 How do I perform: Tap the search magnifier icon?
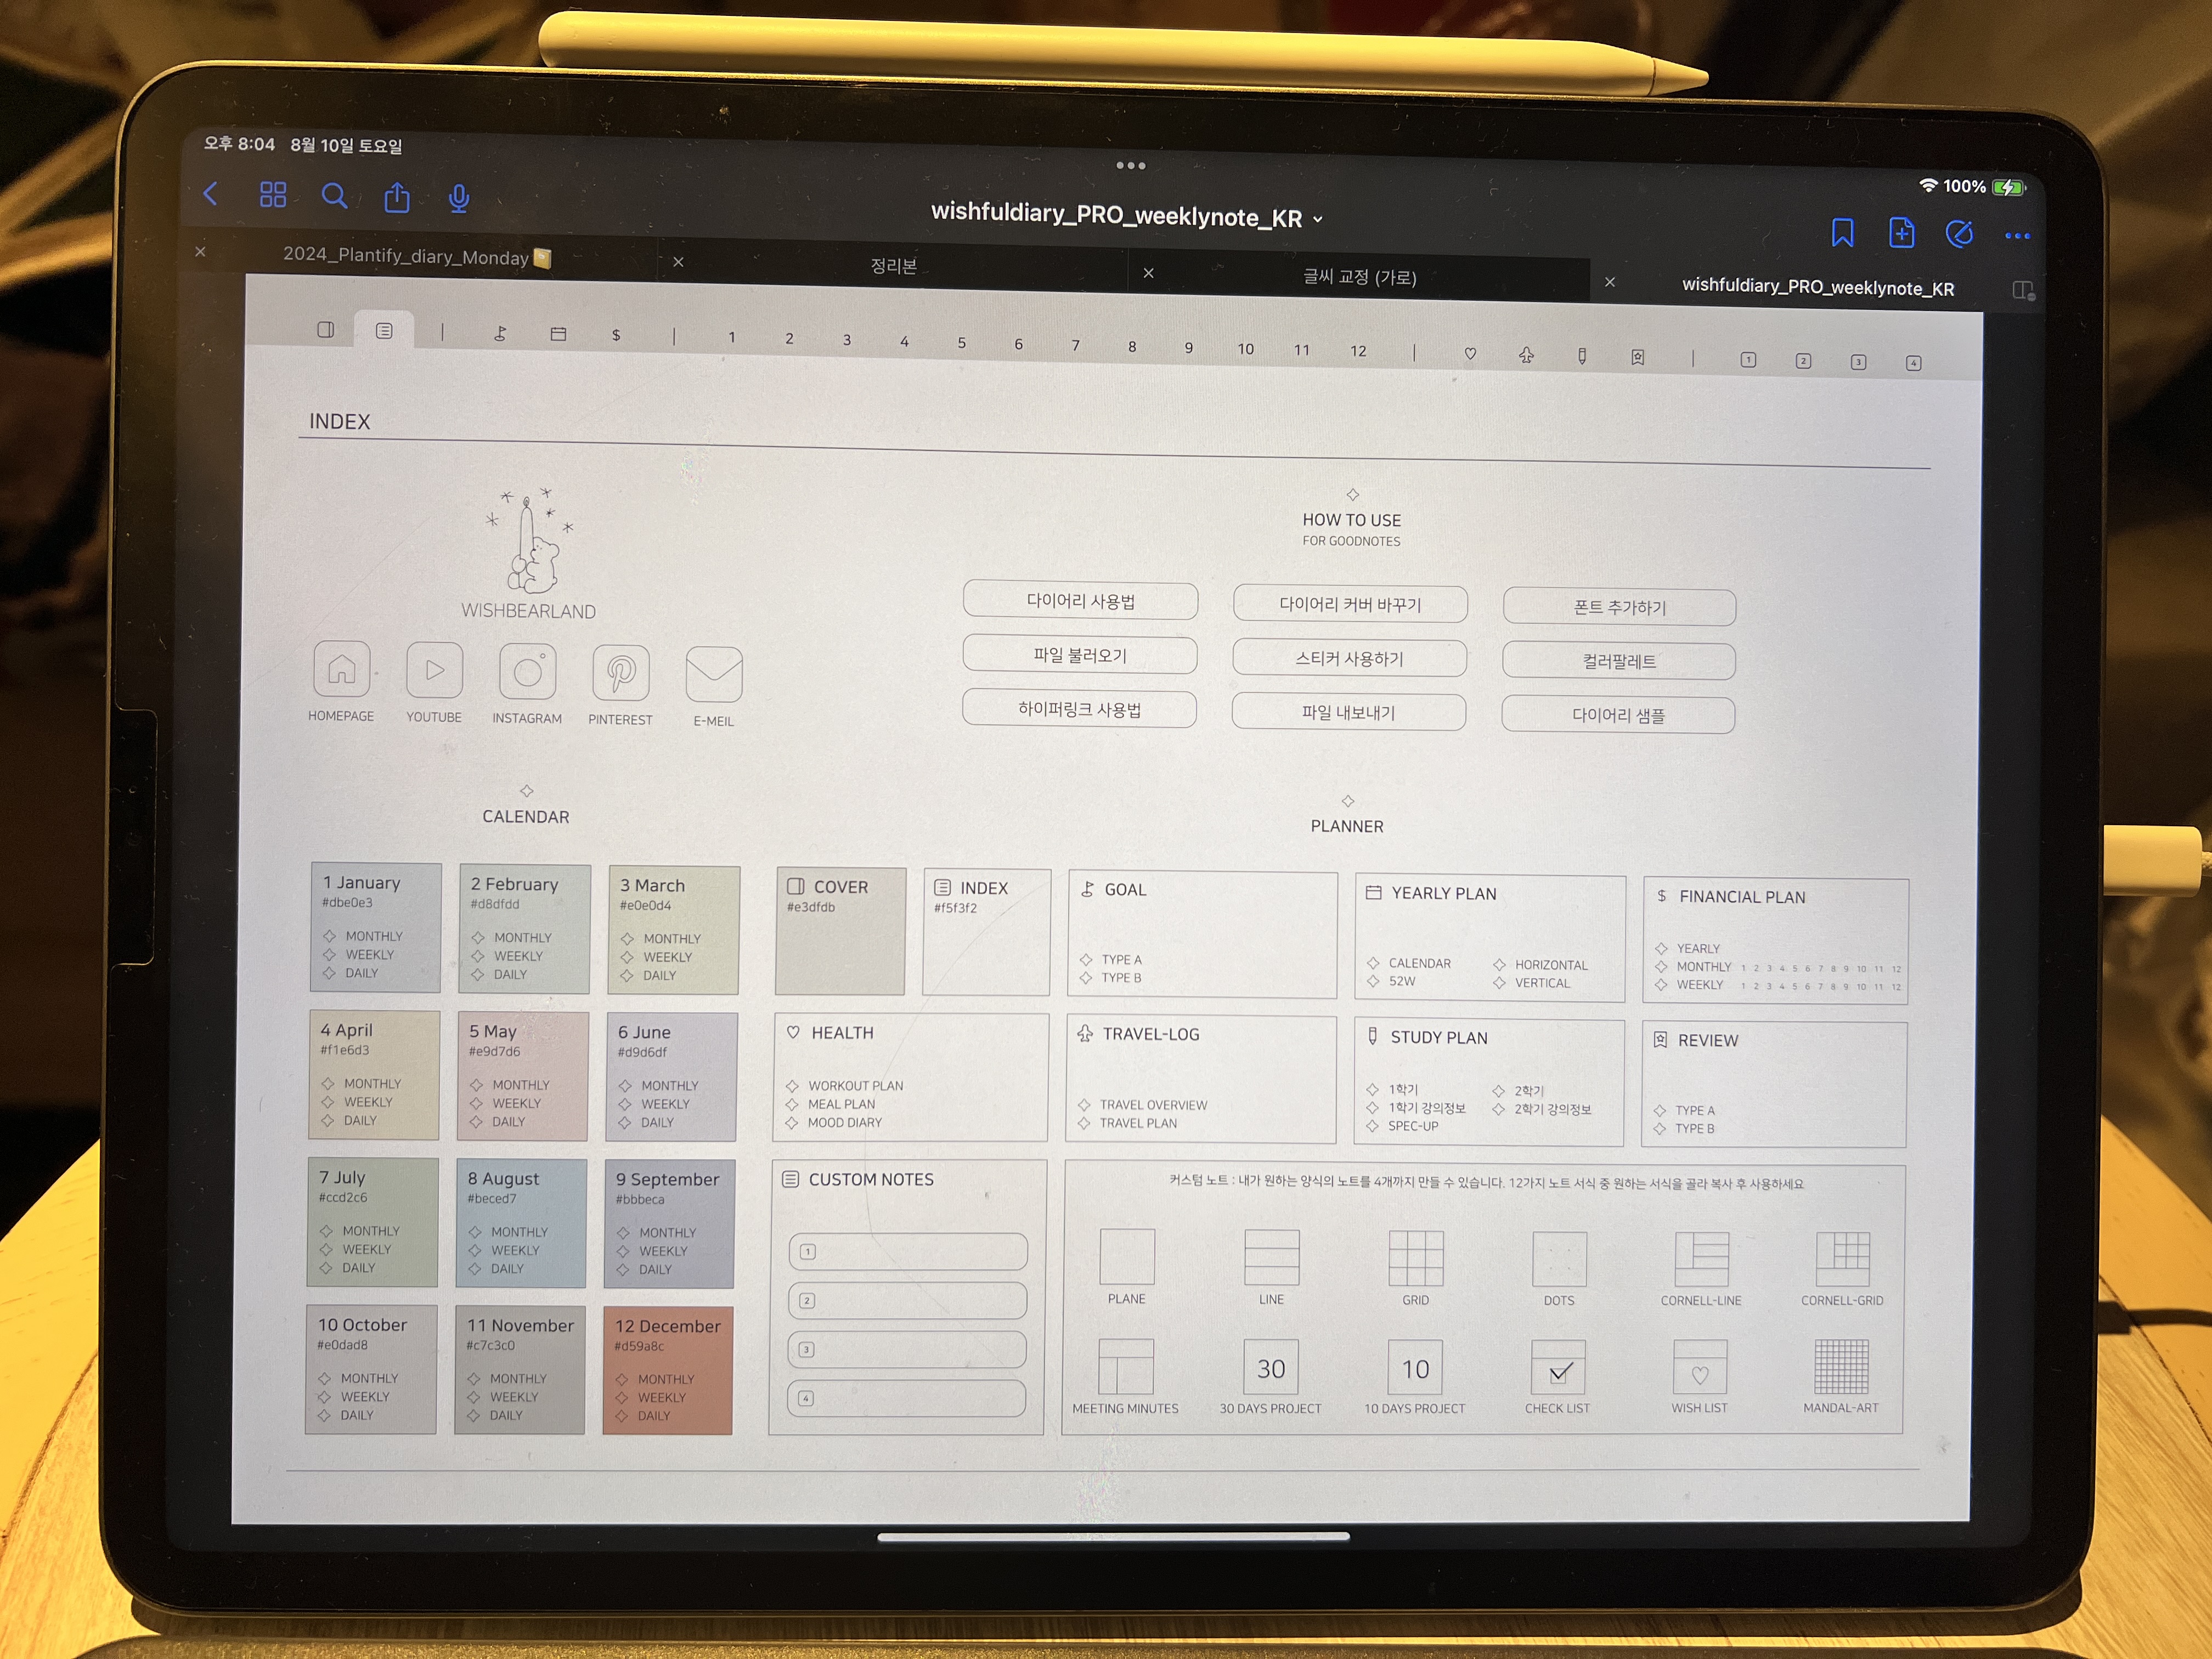coord(334,196)
